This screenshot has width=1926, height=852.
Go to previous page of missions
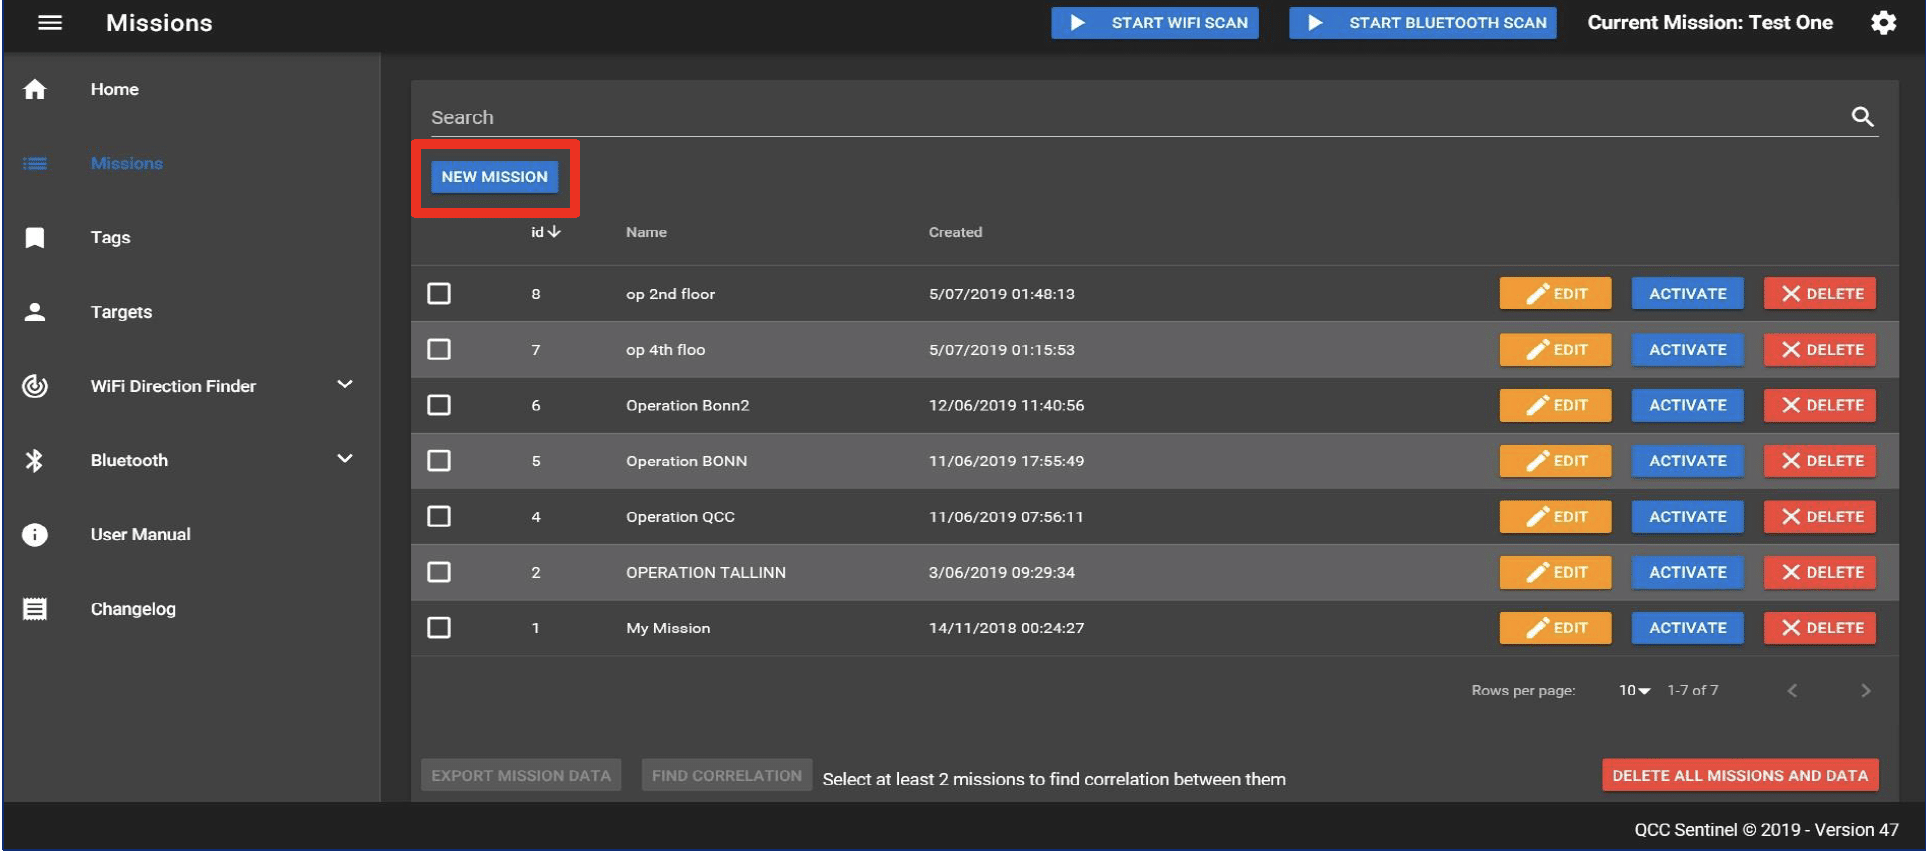[x=1792, y=690]
